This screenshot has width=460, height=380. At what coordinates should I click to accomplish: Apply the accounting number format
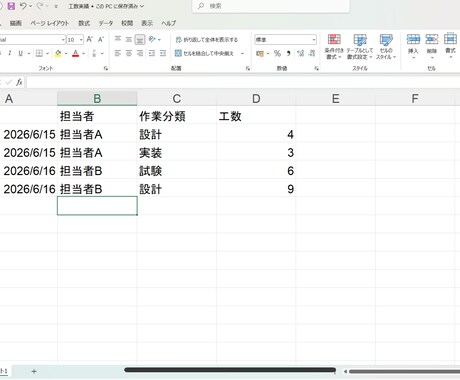click(260, 53)
